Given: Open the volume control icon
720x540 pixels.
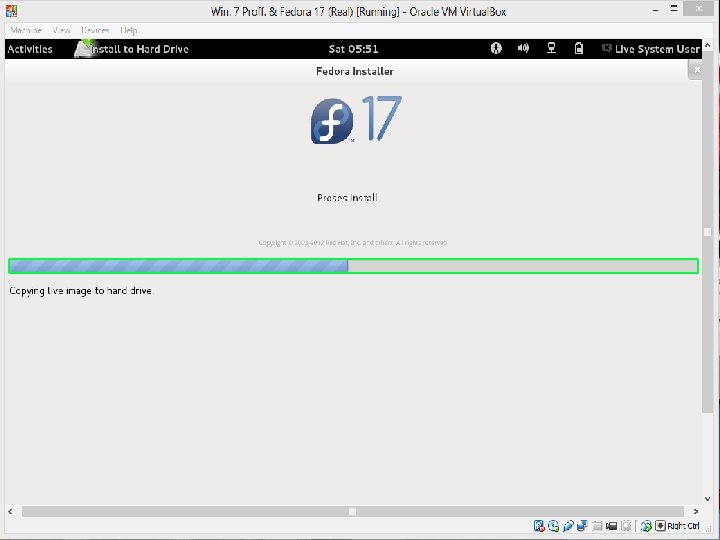Looking at the screenshot, I should [523, 48].
